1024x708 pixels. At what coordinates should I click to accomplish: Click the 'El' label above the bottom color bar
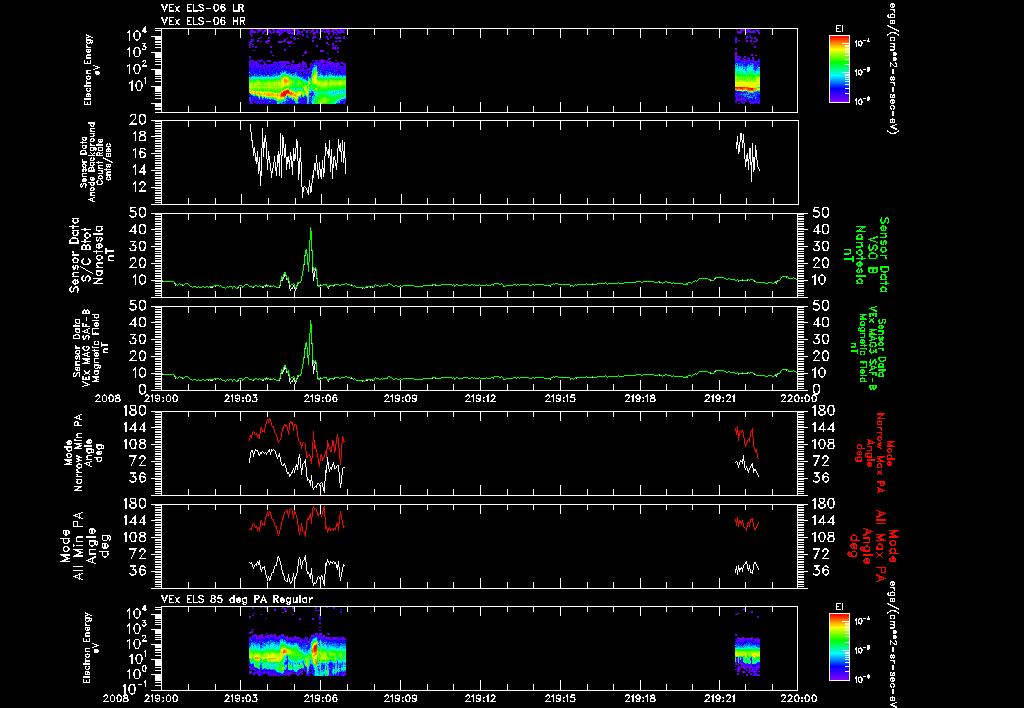tap(839, 607)
